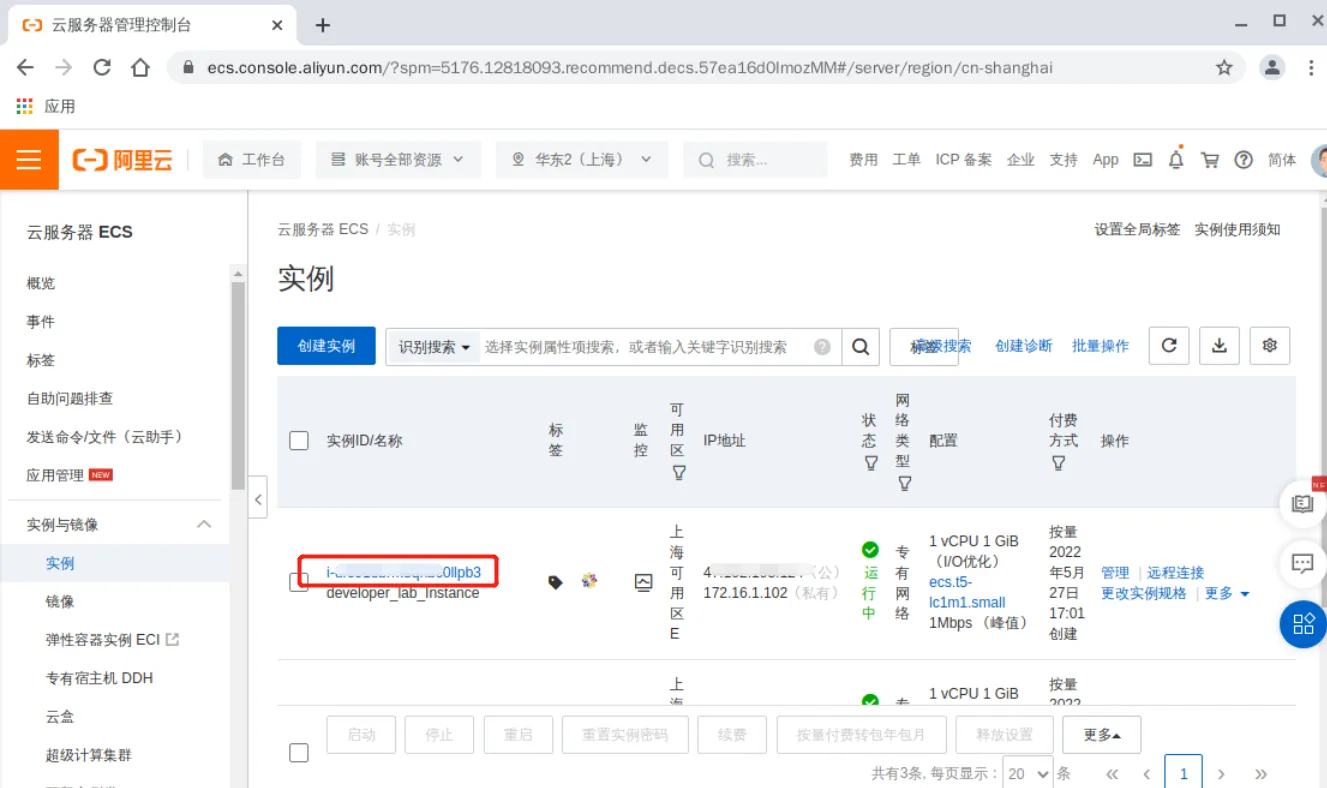Open the shopping cart icon
This screenshot has height=788, width=1327.
[x=1210, y=160]
